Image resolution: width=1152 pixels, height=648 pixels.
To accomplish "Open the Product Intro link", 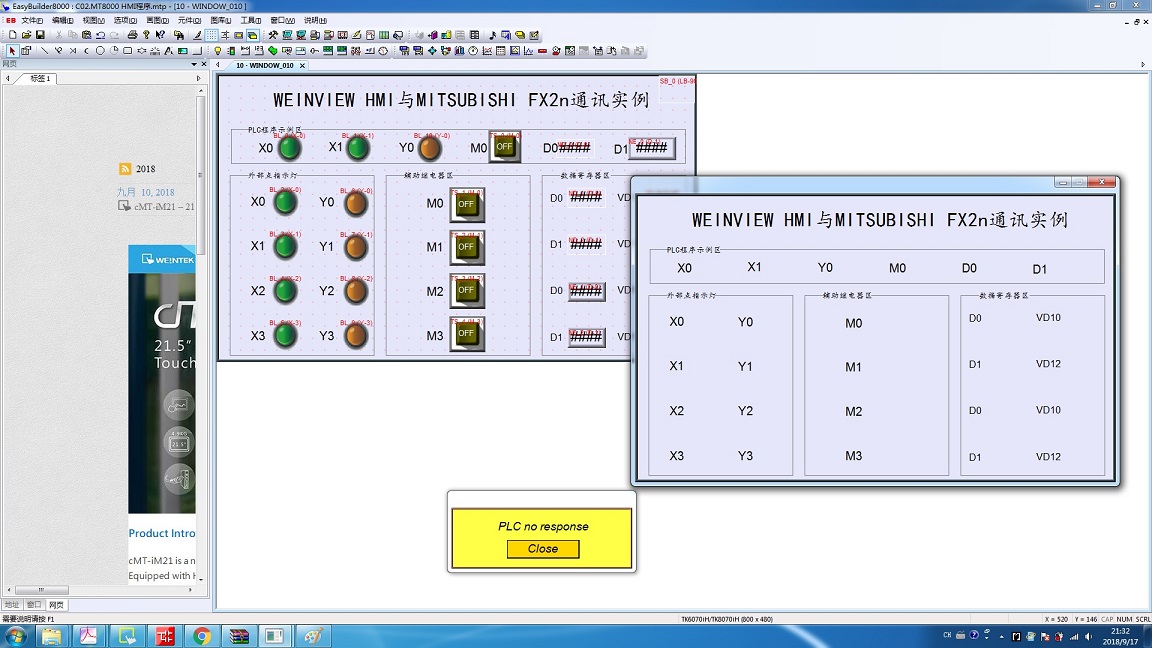I will pos(162,533).
